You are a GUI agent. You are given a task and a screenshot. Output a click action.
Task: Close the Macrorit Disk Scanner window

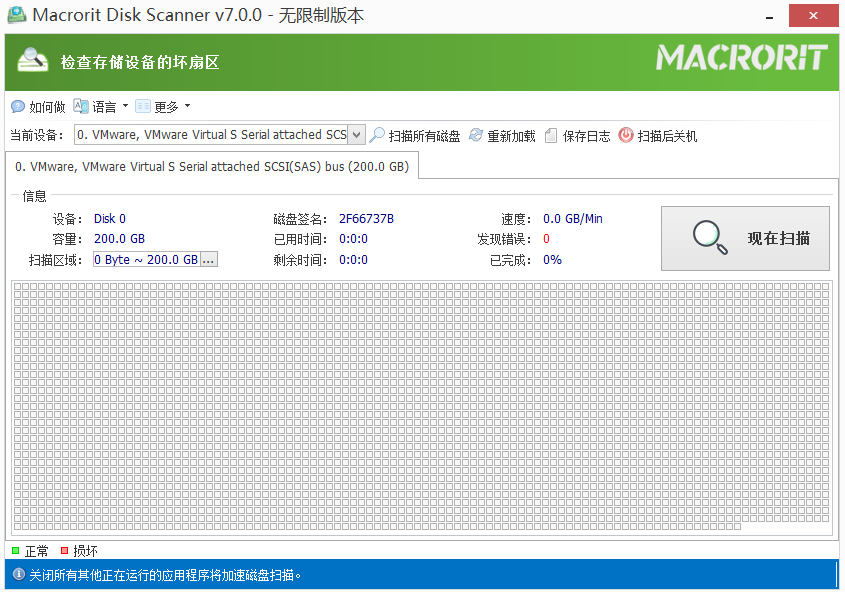pyautogui.click(x=813, y=16)
